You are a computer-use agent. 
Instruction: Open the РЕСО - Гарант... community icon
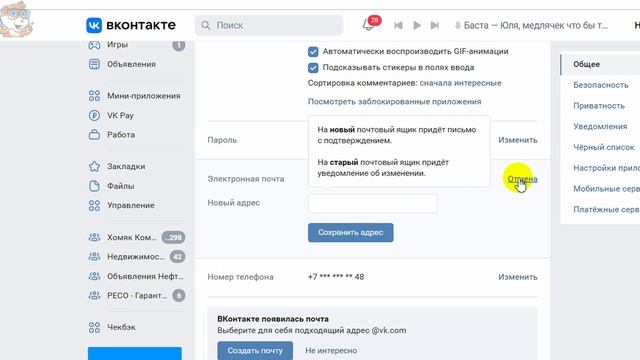tap(94, 295)
